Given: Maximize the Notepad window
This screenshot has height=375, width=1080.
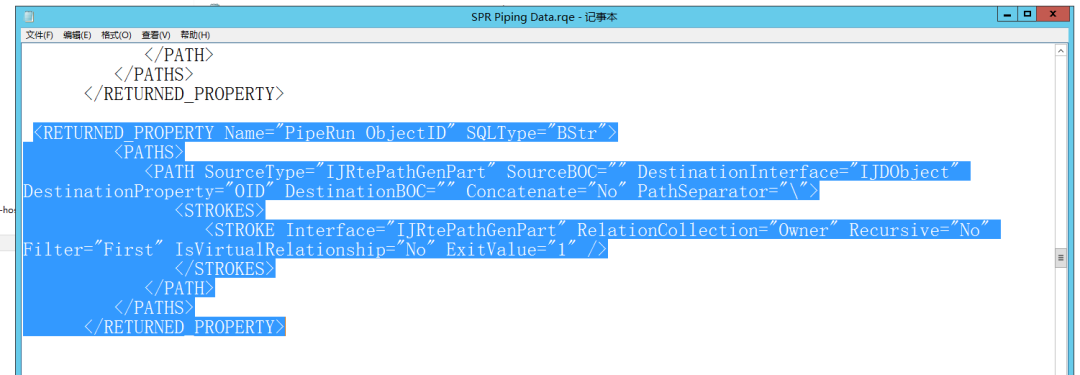Looking at the screenshot, I should coord(1028,14).
